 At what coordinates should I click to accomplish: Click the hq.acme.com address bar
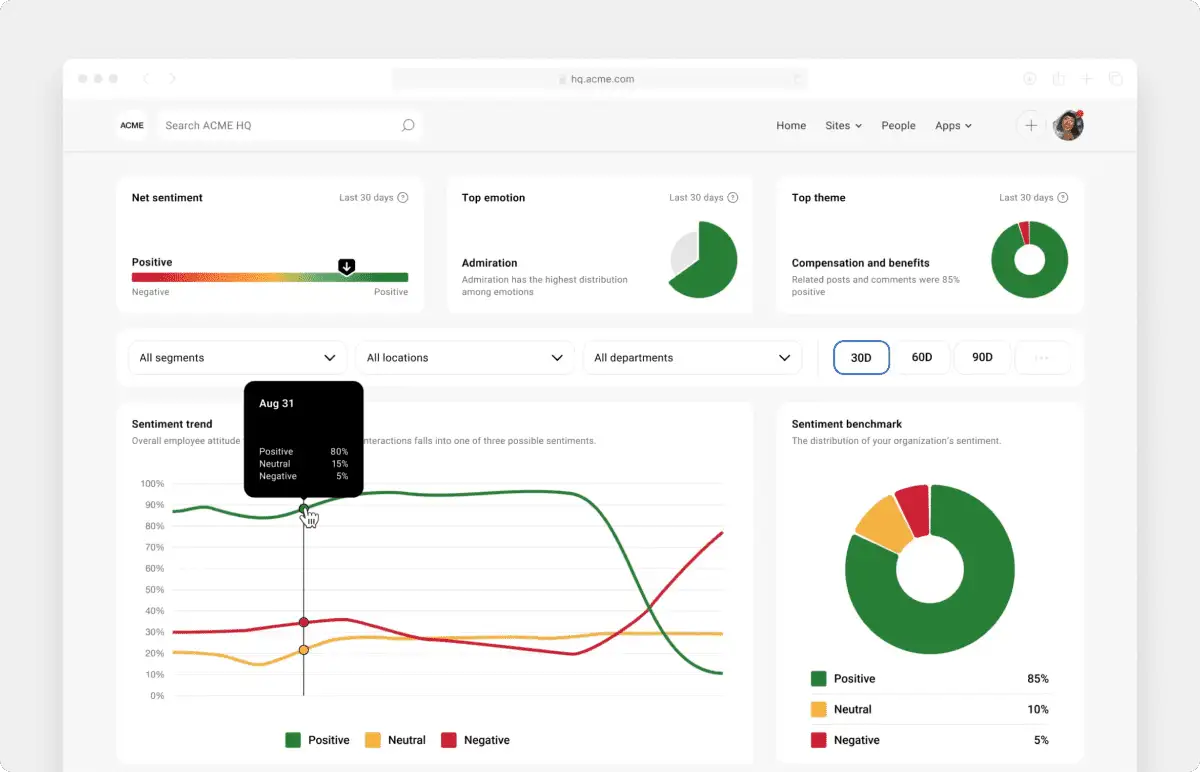pos(600,79)
